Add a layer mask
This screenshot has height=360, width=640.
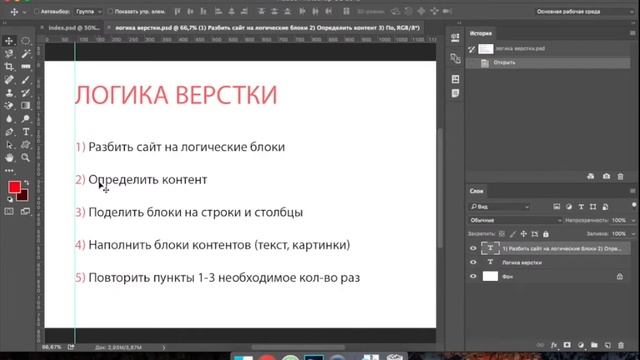(x=567, y=345)
